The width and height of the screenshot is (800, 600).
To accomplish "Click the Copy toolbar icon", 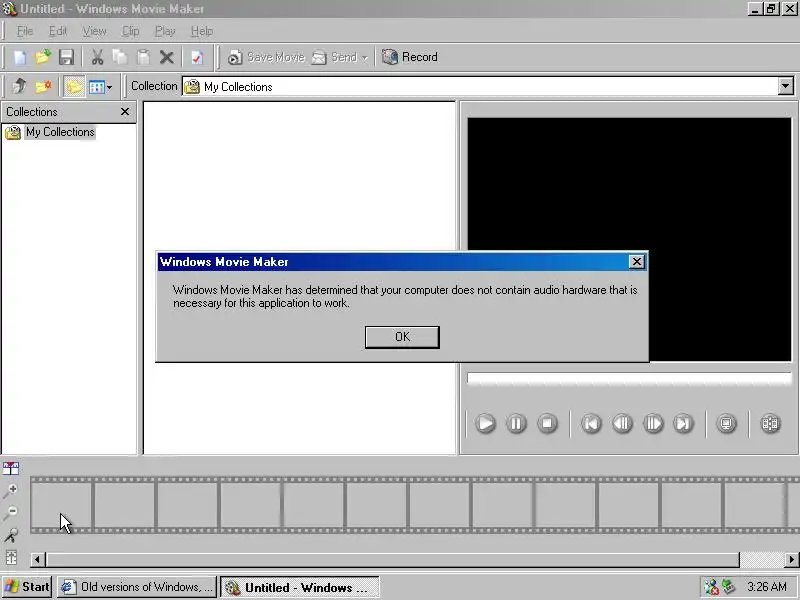I will click(x=120, y=57).
